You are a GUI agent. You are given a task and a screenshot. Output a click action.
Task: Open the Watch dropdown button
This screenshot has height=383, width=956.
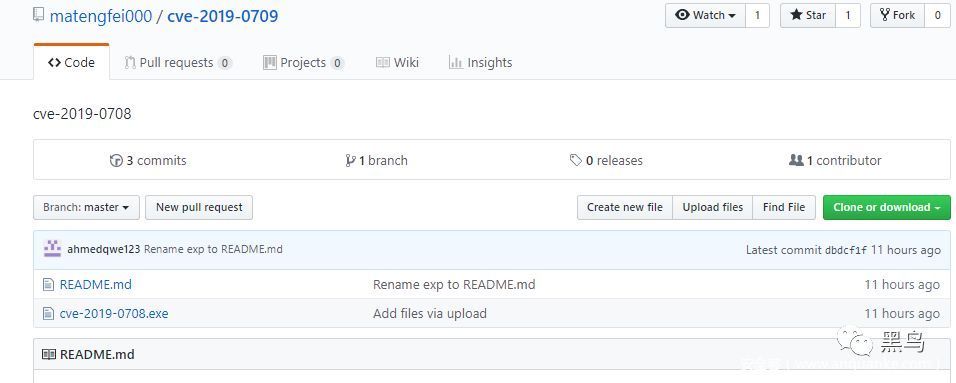[705, 15]
